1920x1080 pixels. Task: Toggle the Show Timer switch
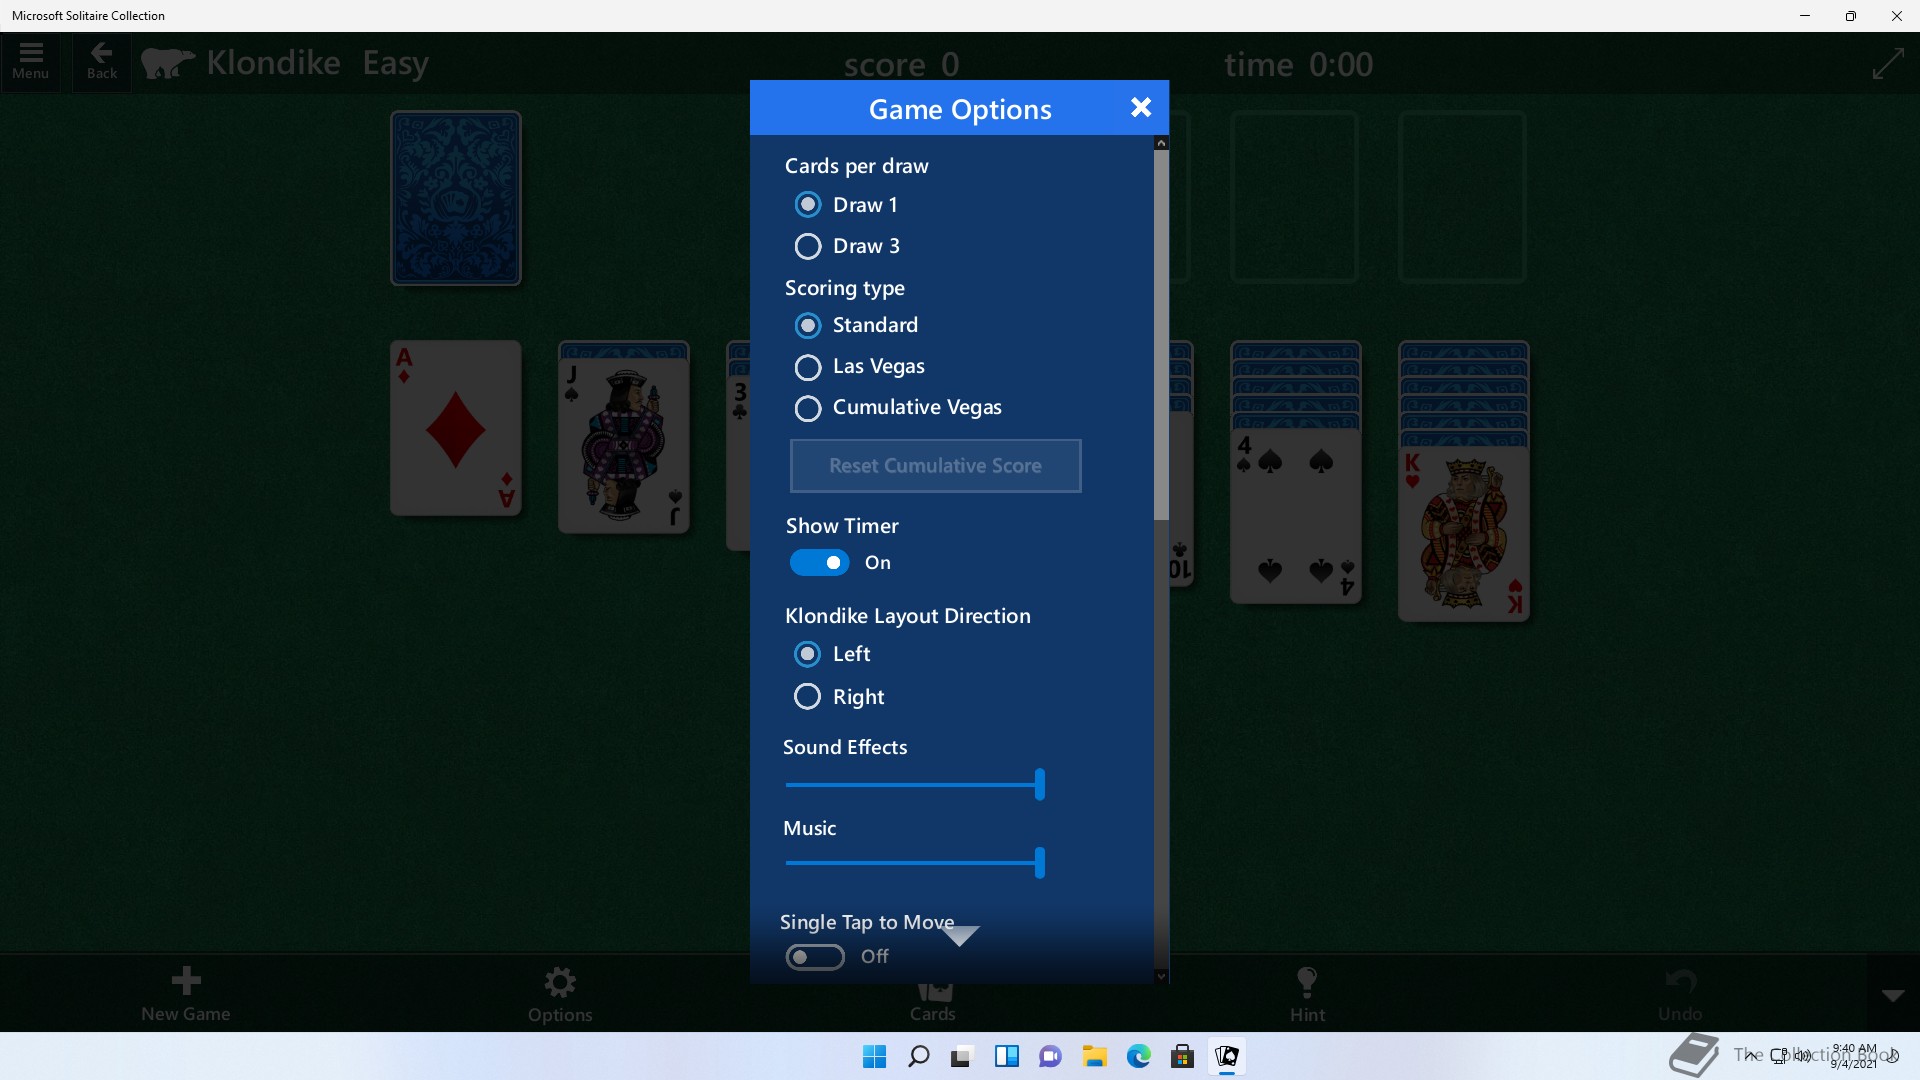(819, 563)
